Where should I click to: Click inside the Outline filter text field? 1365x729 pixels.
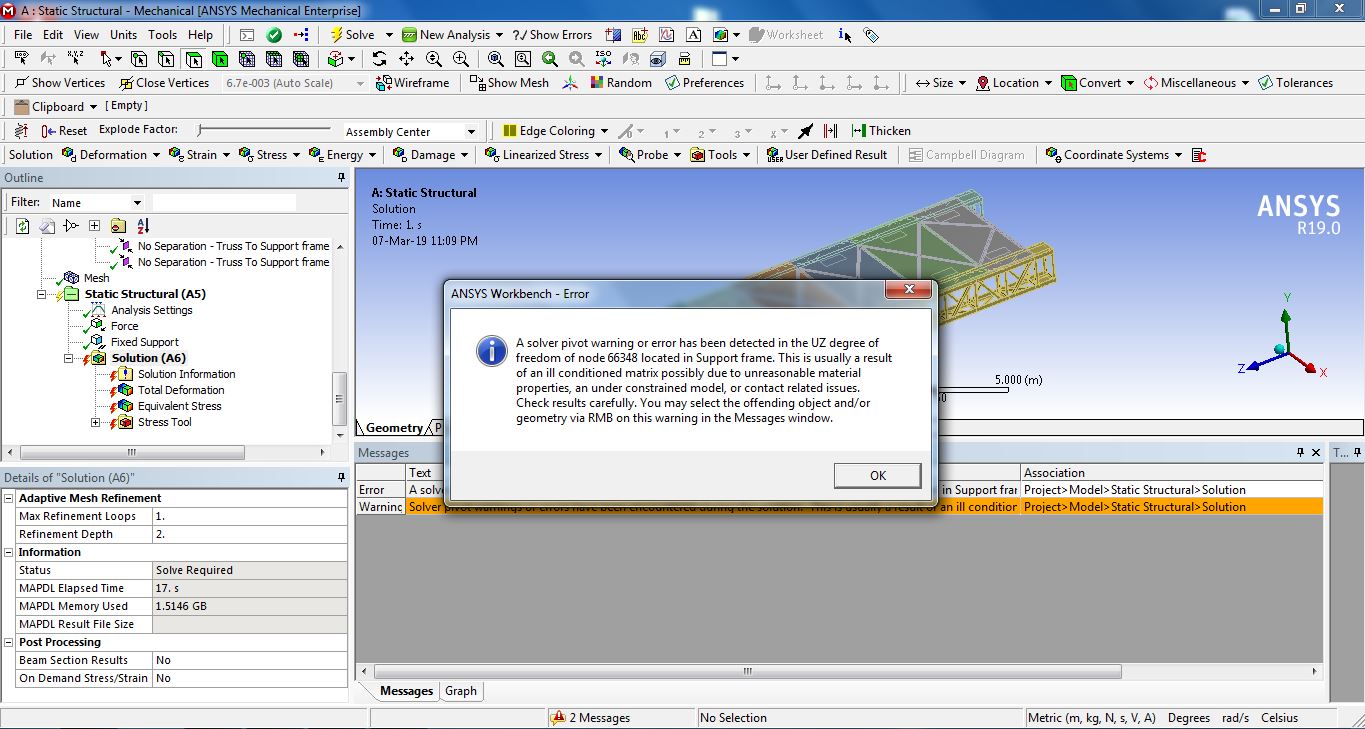pyautogui.click(x=224, y=201)
